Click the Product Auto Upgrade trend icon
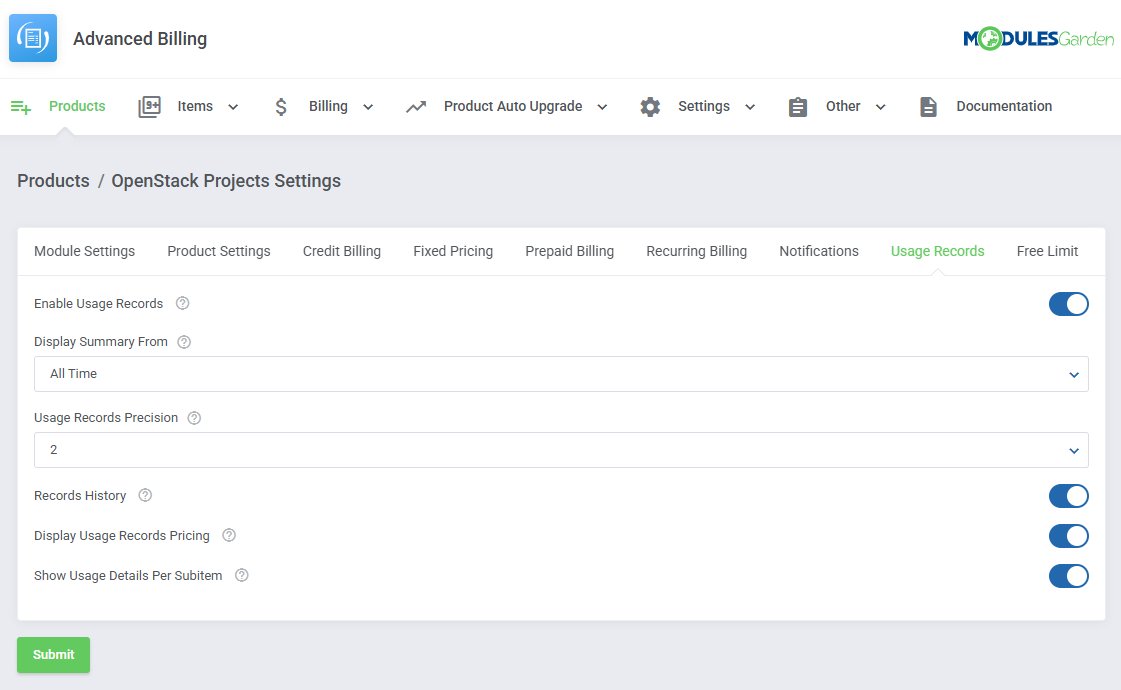Viewport: 1121px width, 690px height. pos(416,107)
